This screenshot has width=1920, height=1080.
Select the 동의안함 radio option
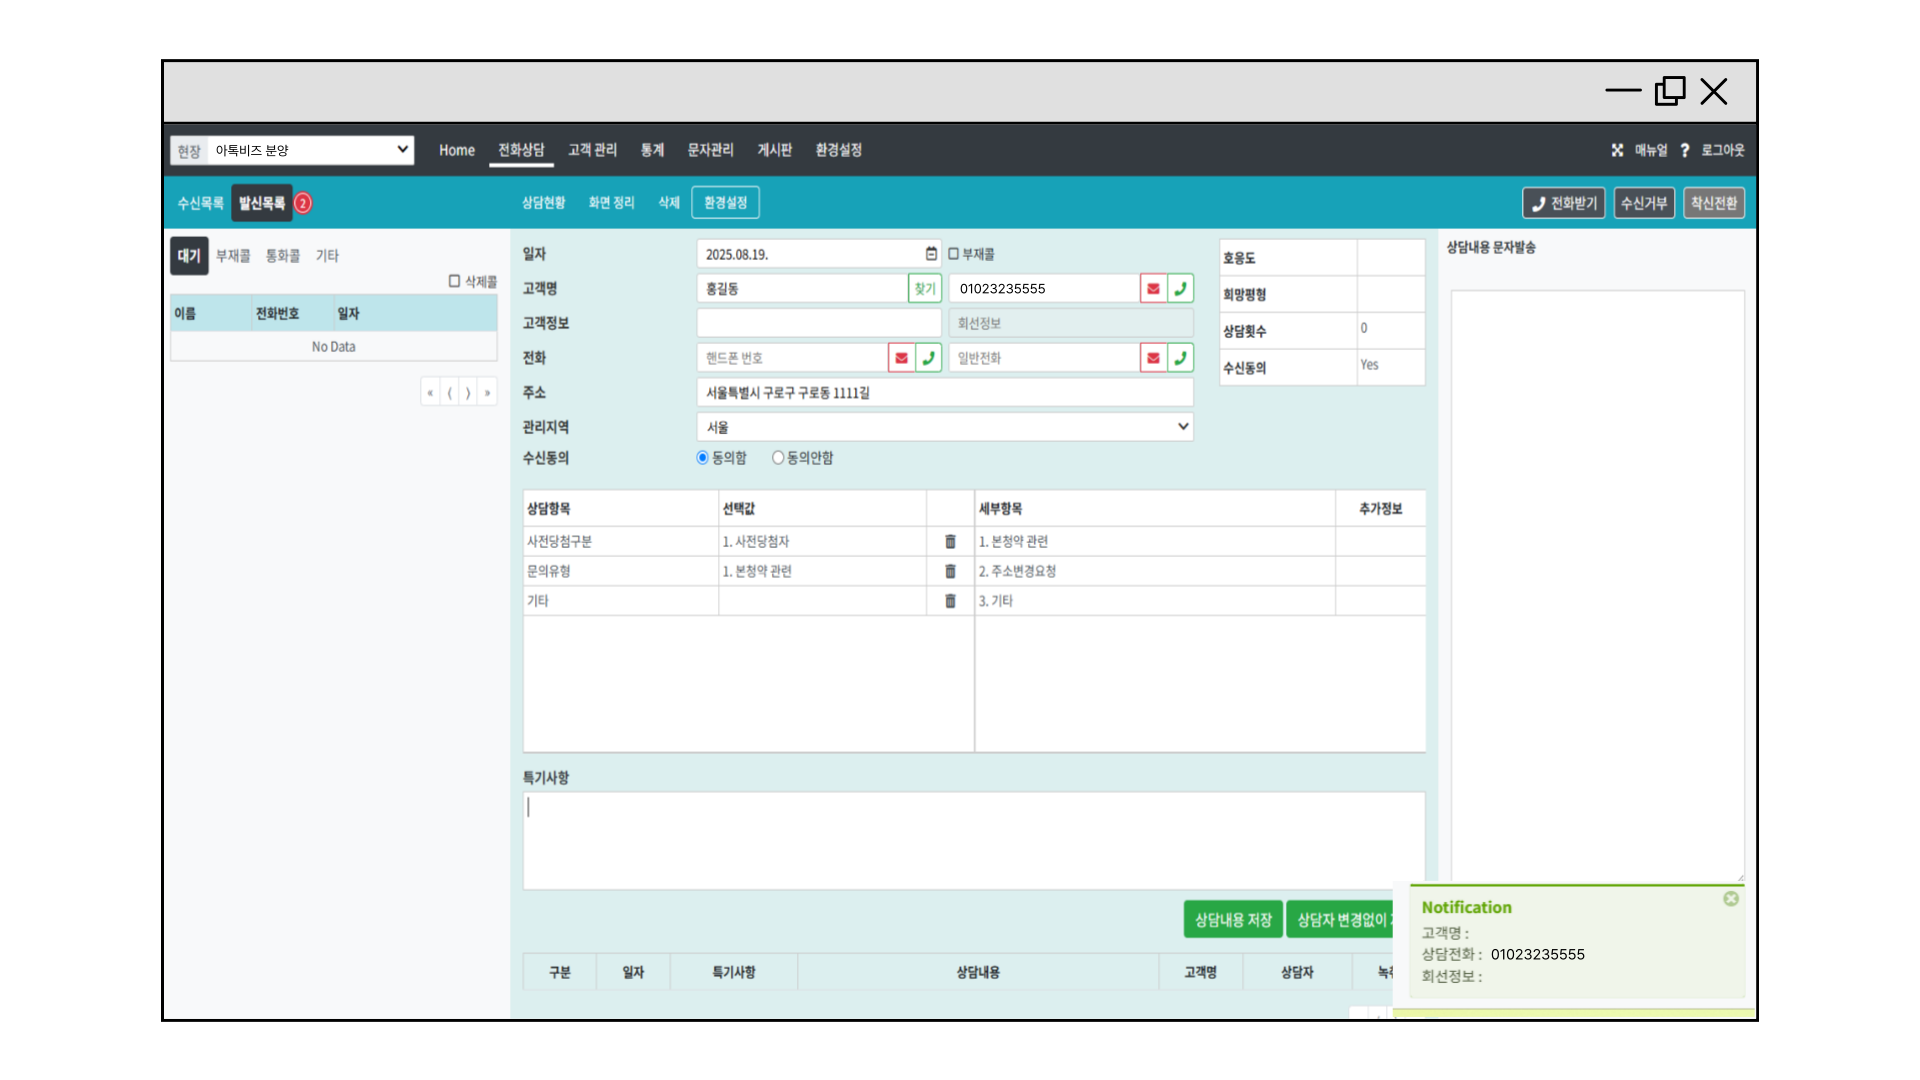778,458
